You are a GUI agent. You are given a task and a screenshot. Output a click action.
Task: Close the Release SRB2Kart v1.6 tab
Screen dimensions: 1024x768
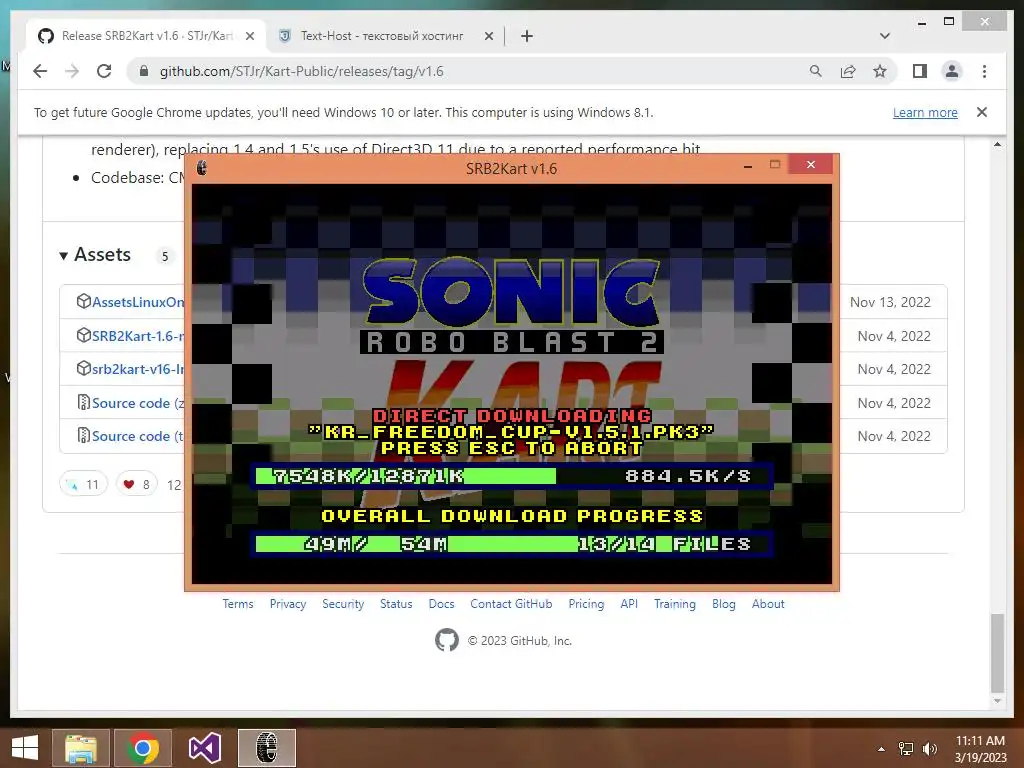click(249, 36)
